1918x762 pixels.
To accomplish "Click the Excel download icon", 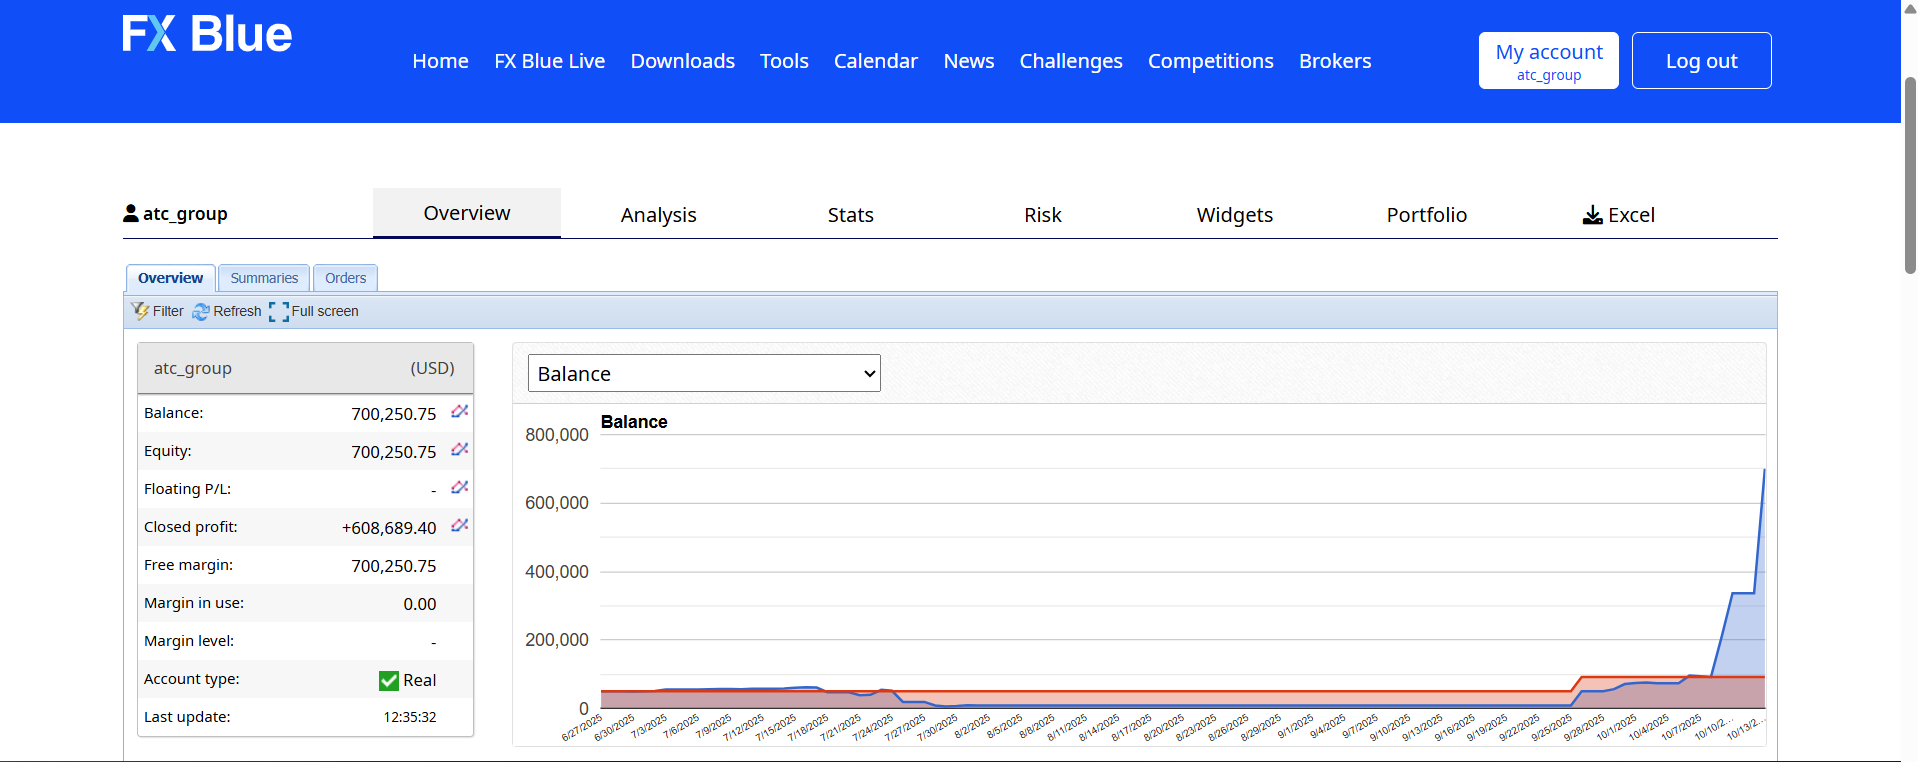I will (1592, 215).
